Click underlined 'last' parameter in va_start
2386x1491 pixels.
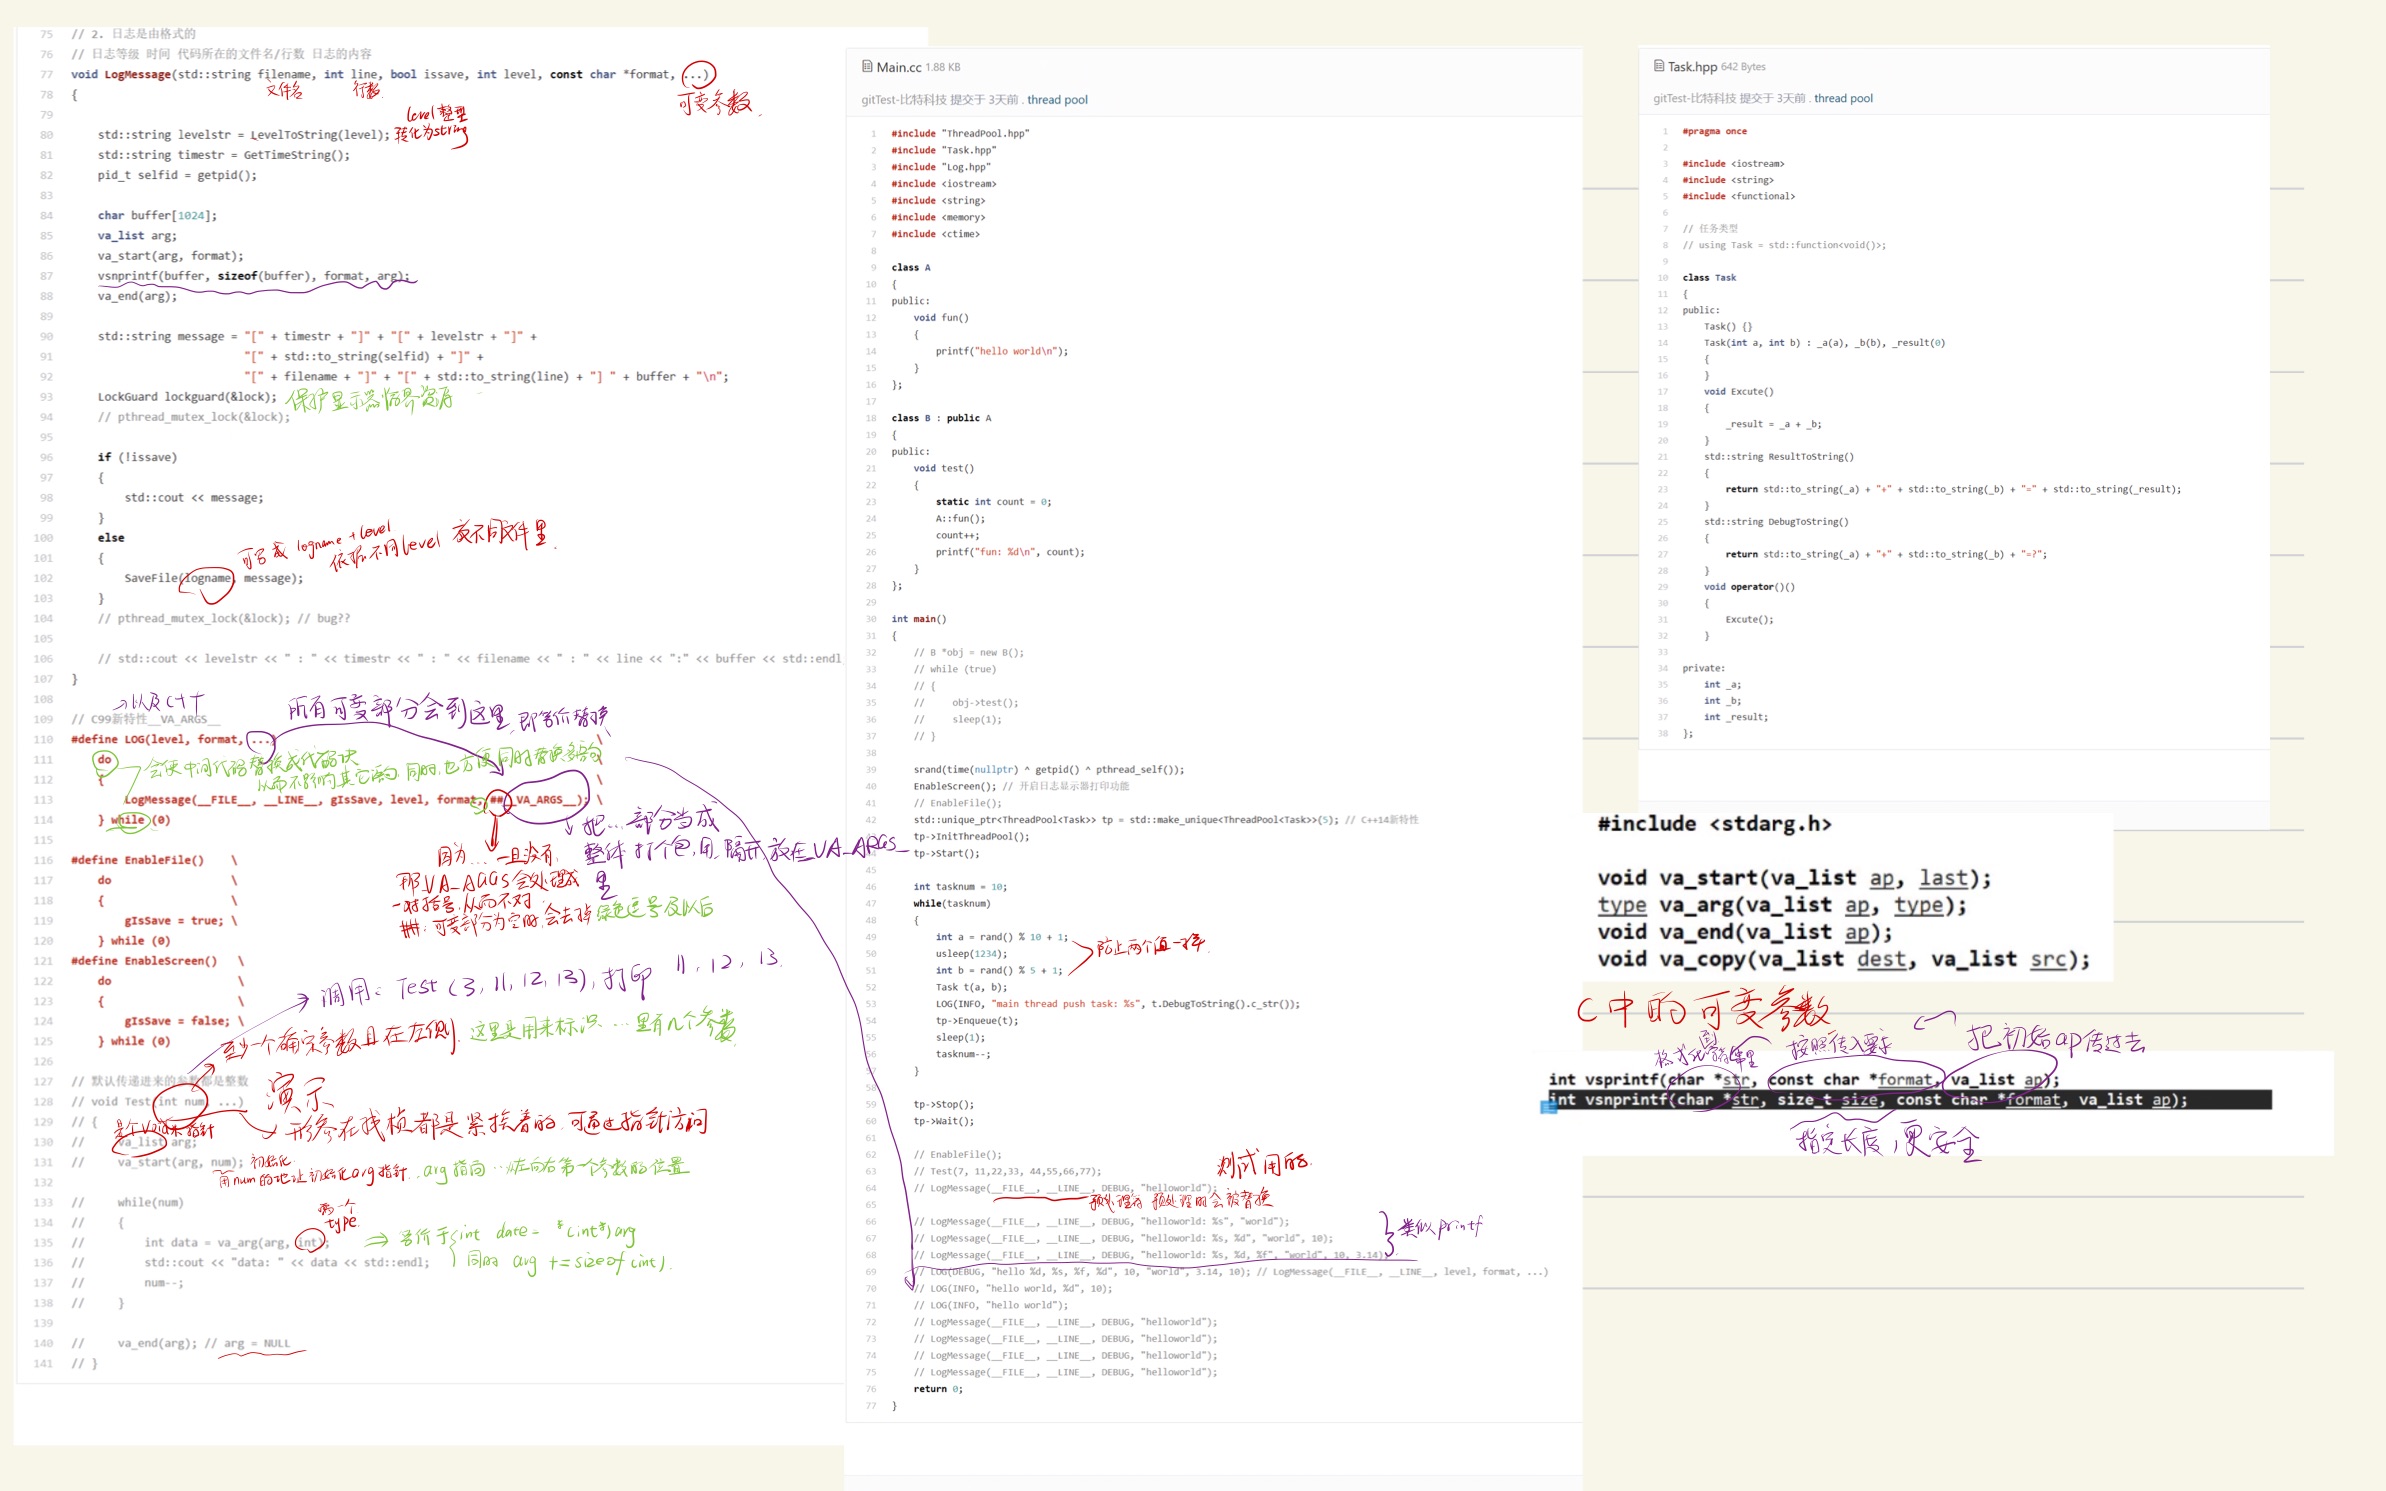pos(1943,878)
